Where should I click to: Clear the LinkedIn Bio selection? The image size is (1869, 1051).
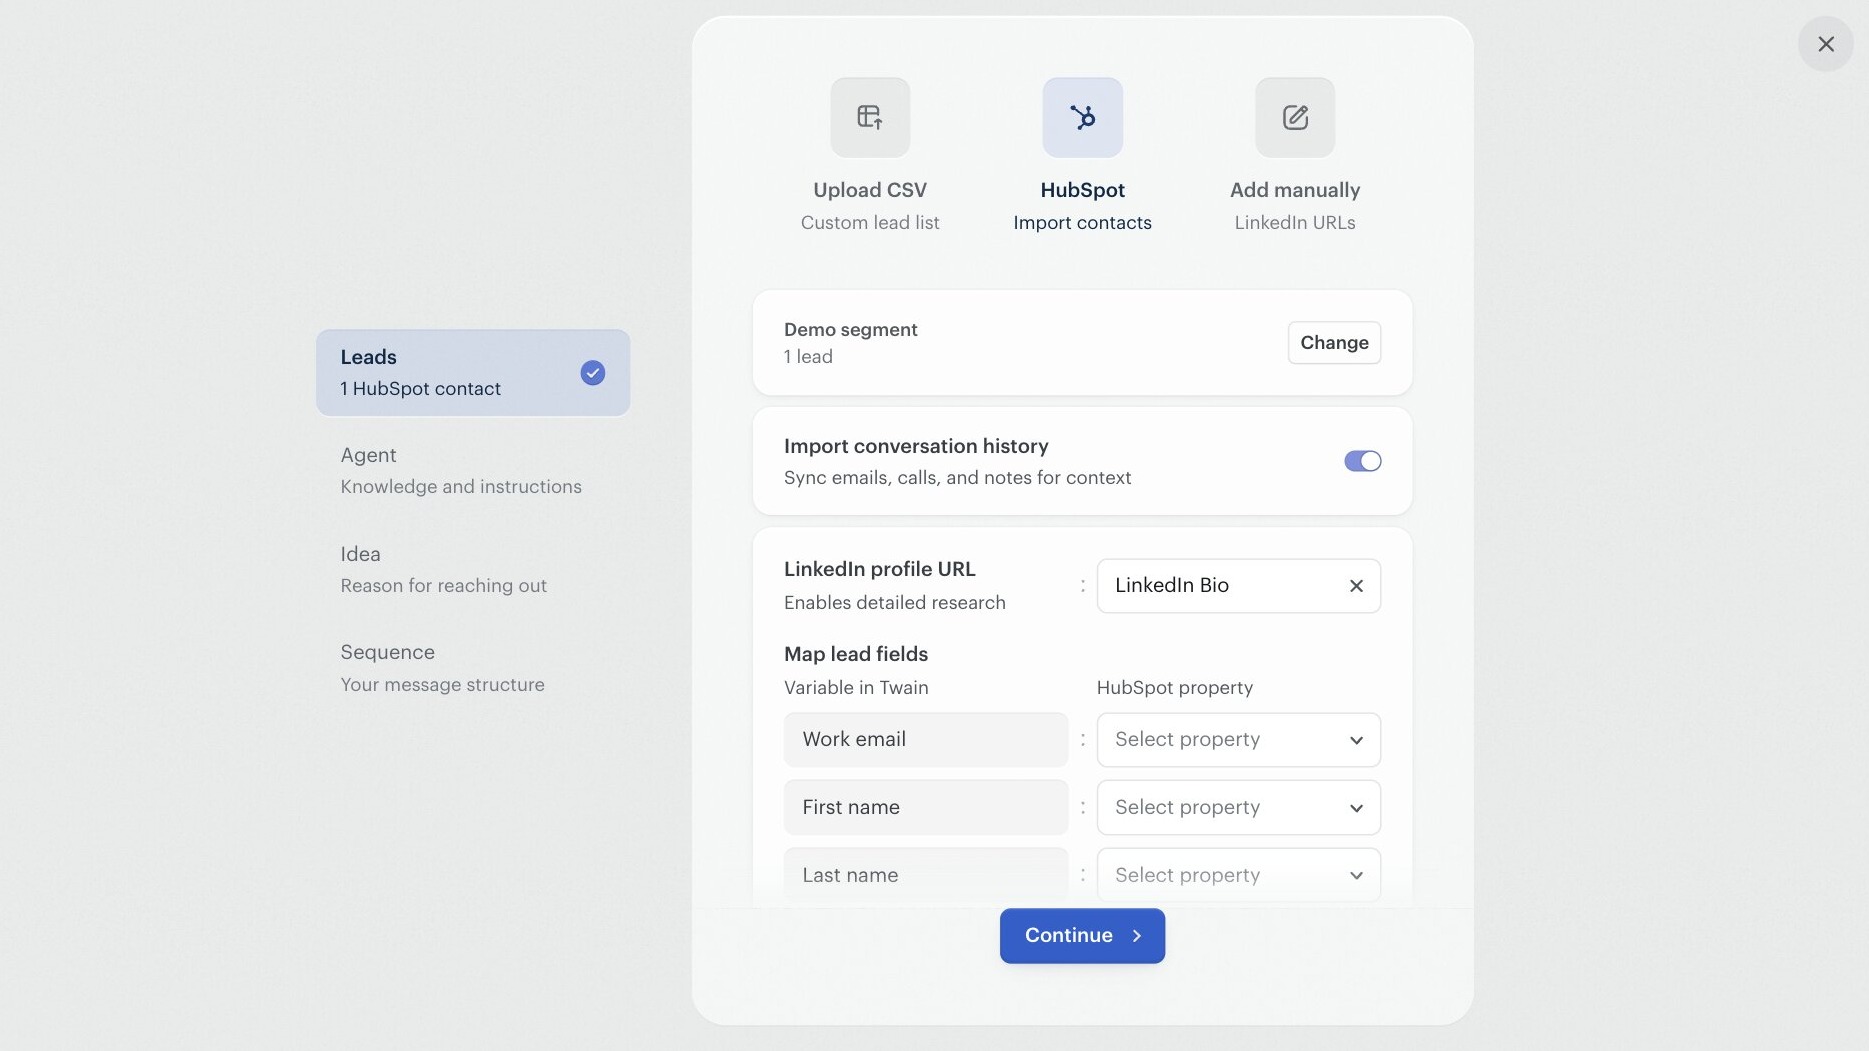tap(1356, 586)
